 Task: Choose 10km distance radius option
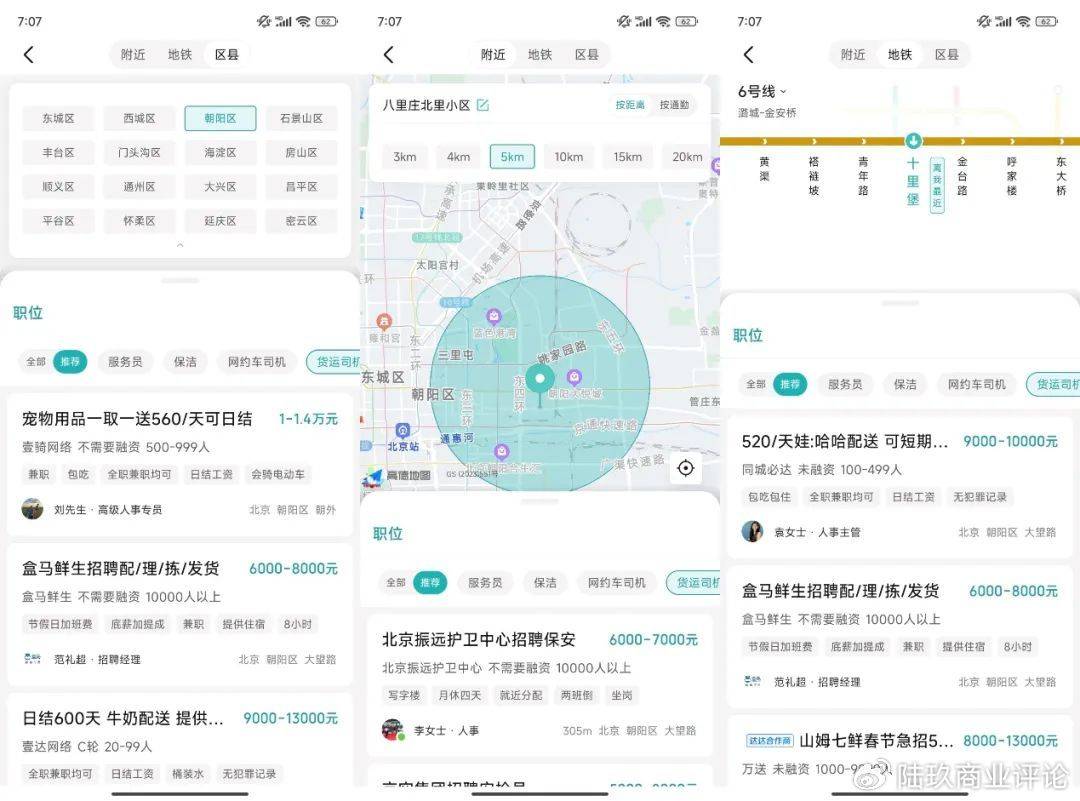569,157
